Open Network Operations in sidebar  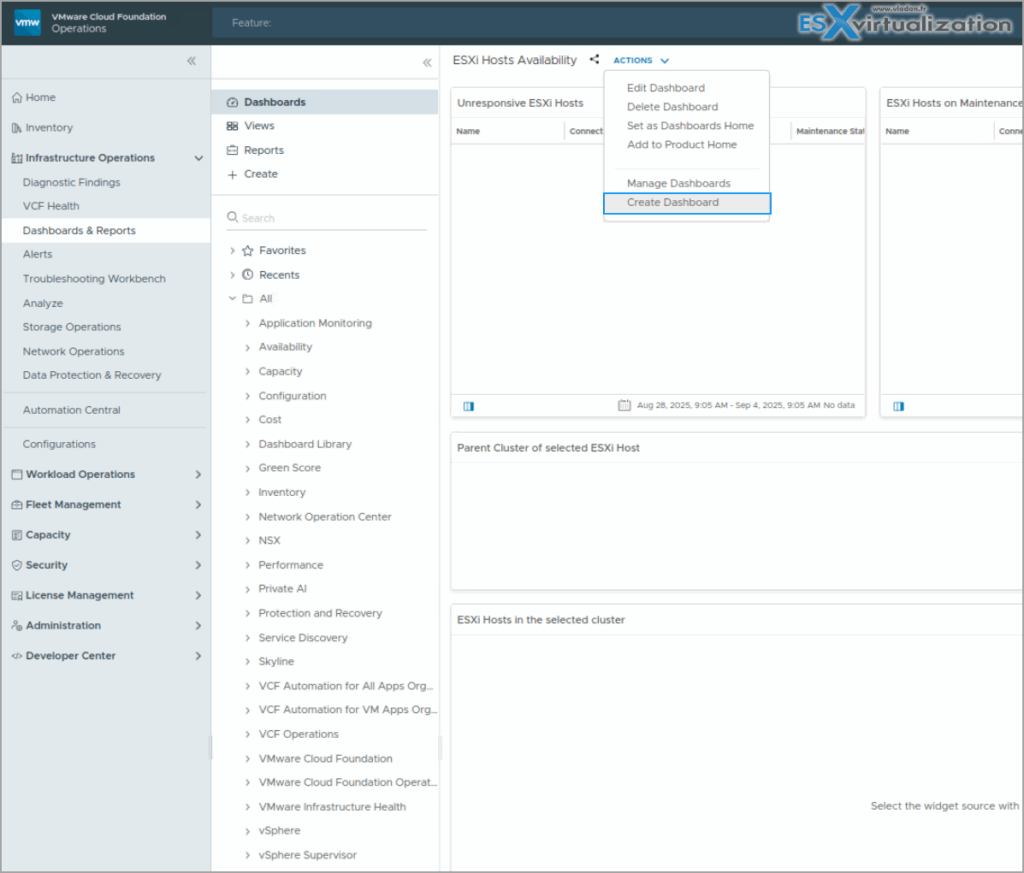(73, 352)
